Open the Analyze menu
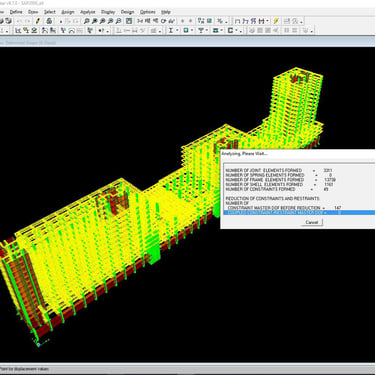The height and width of the screenshot is (375, 375). click(88, 12)
